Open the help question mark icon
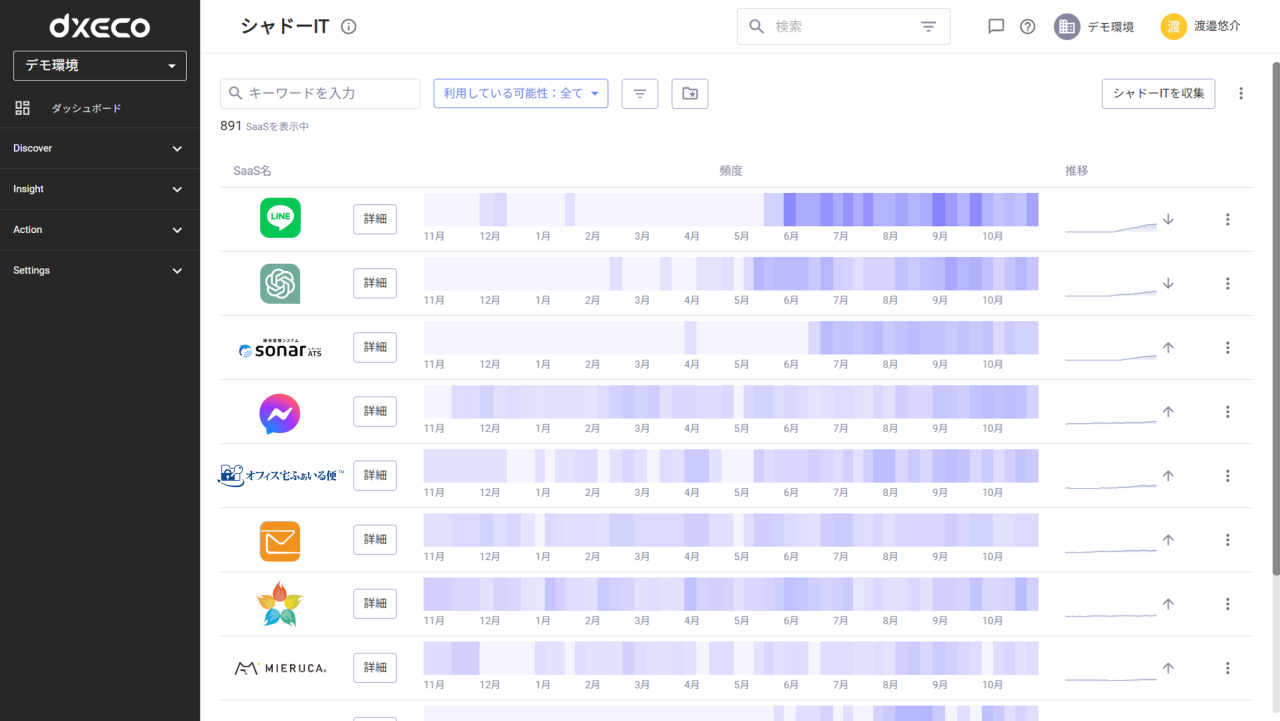1280x721 pixels. pos(1027,27)
